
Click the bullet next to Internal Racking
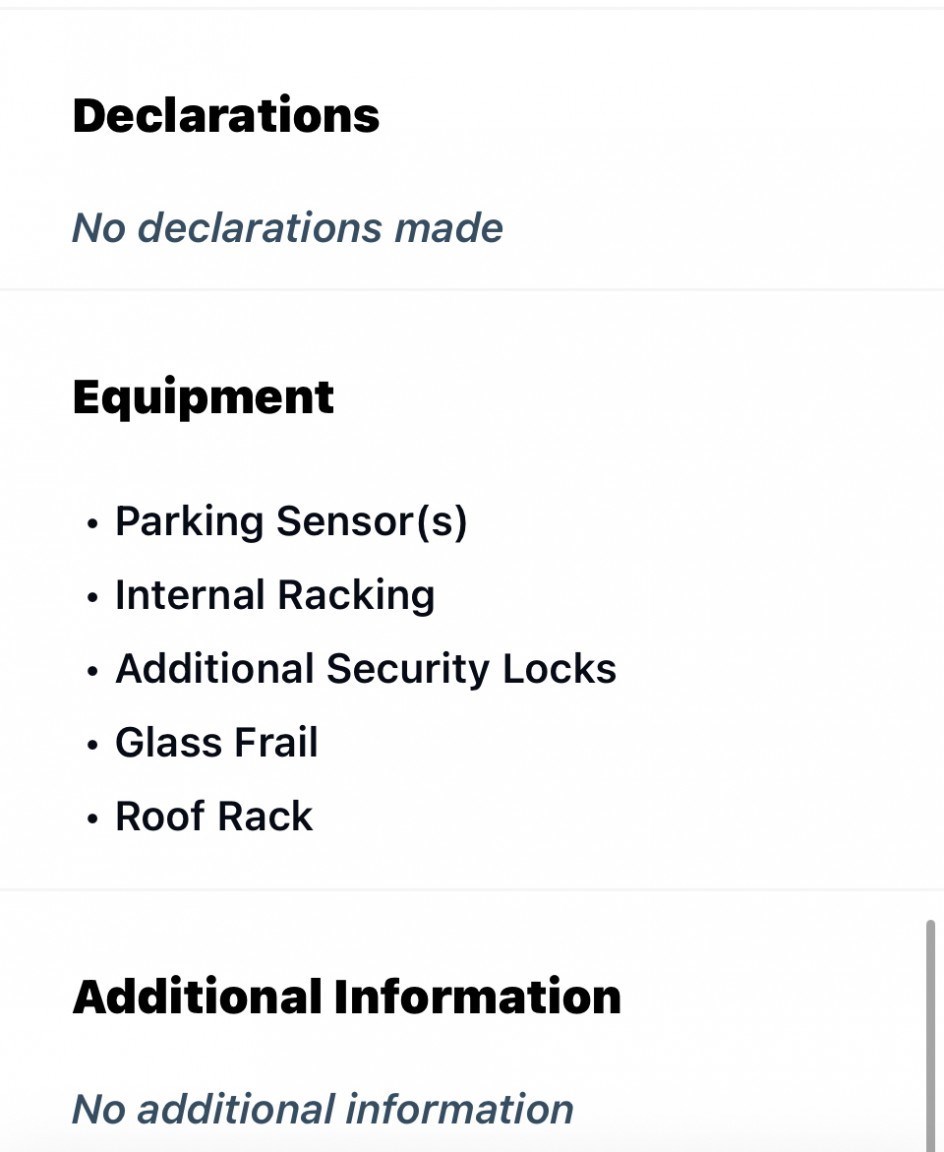(x=93, y=597)
